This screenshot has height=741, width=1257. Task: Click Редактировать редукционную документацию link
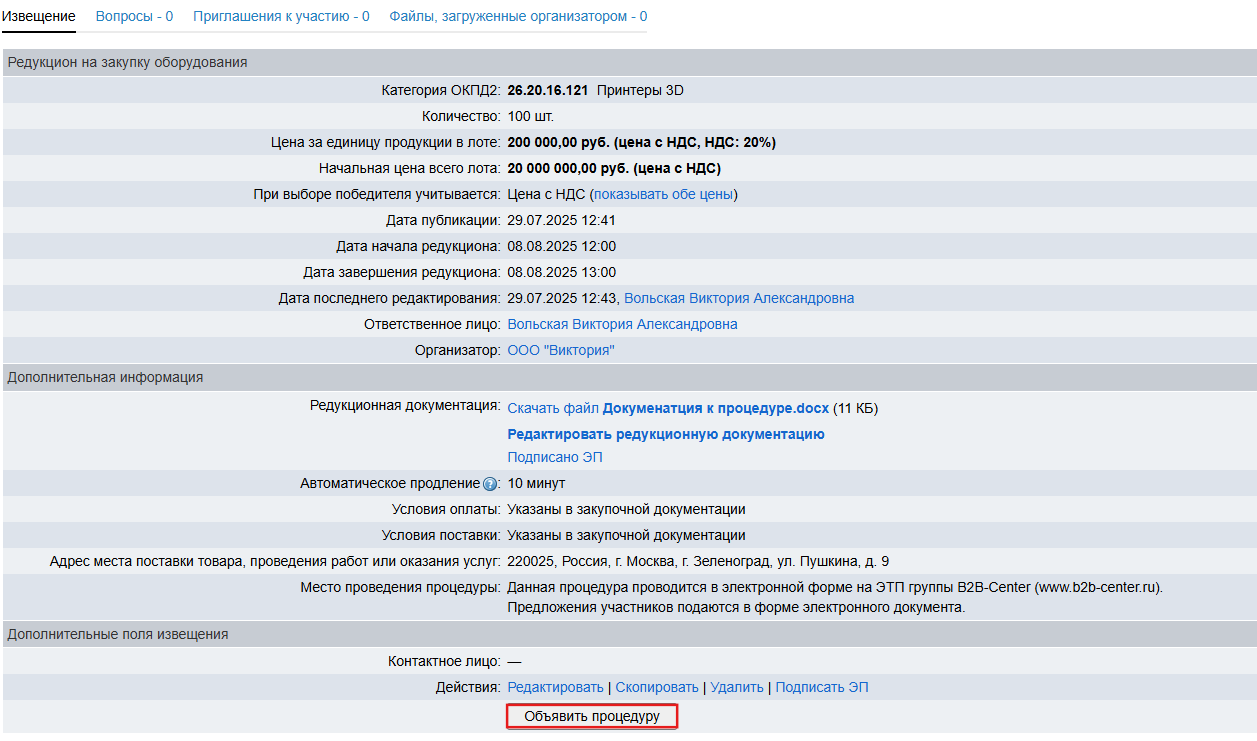(x=665, y=434)
